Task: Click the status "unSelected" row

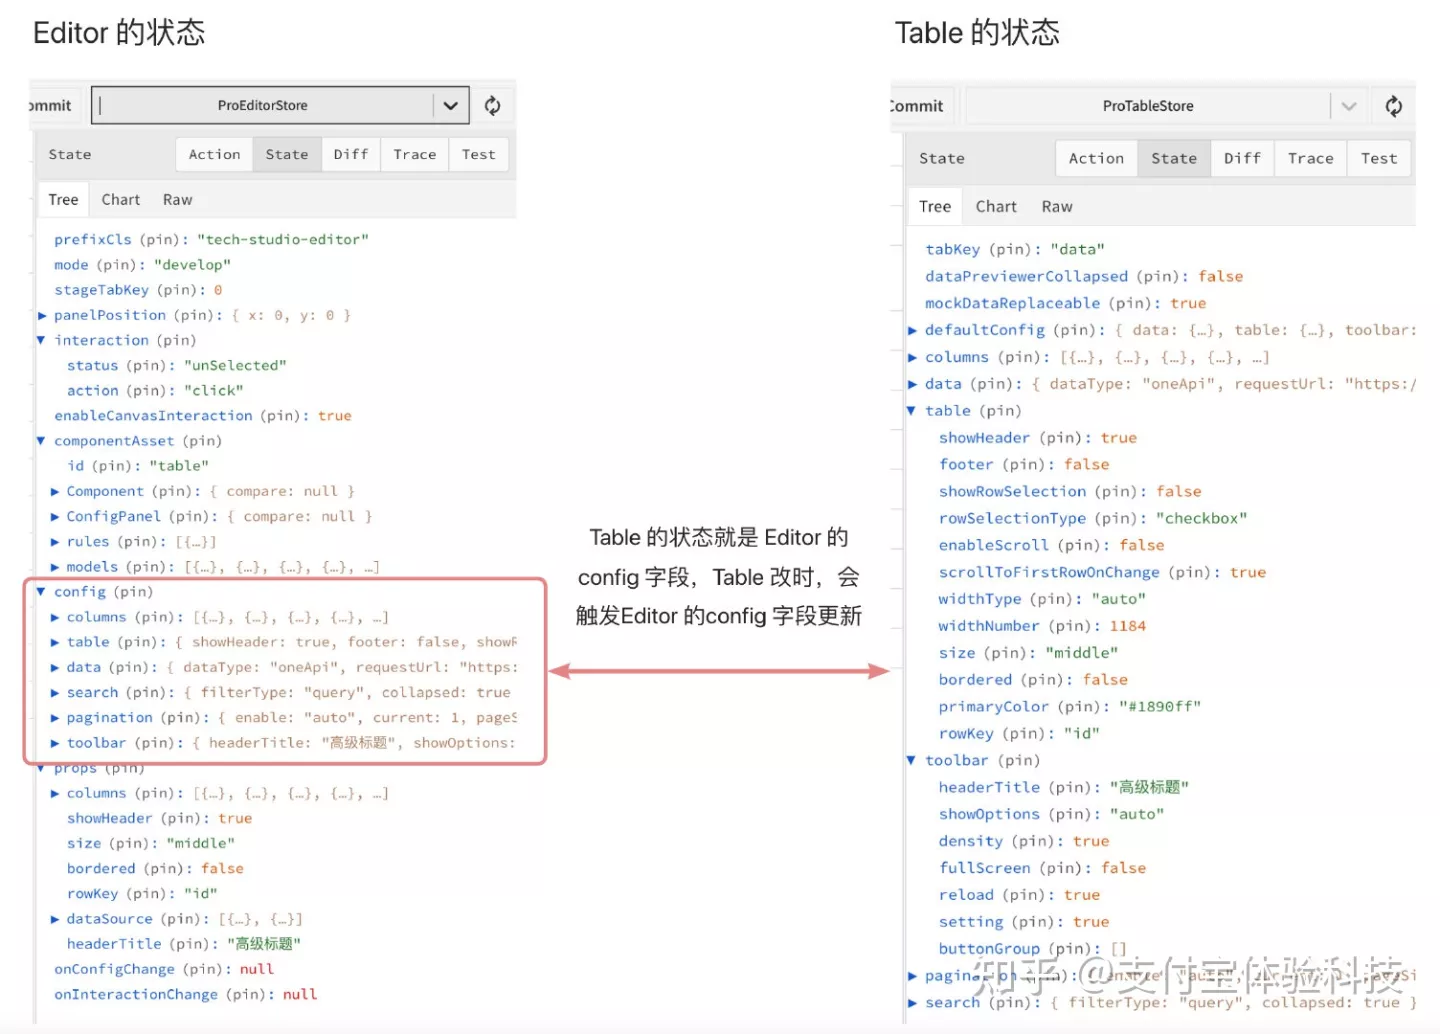Action: [x=177, y=365]
